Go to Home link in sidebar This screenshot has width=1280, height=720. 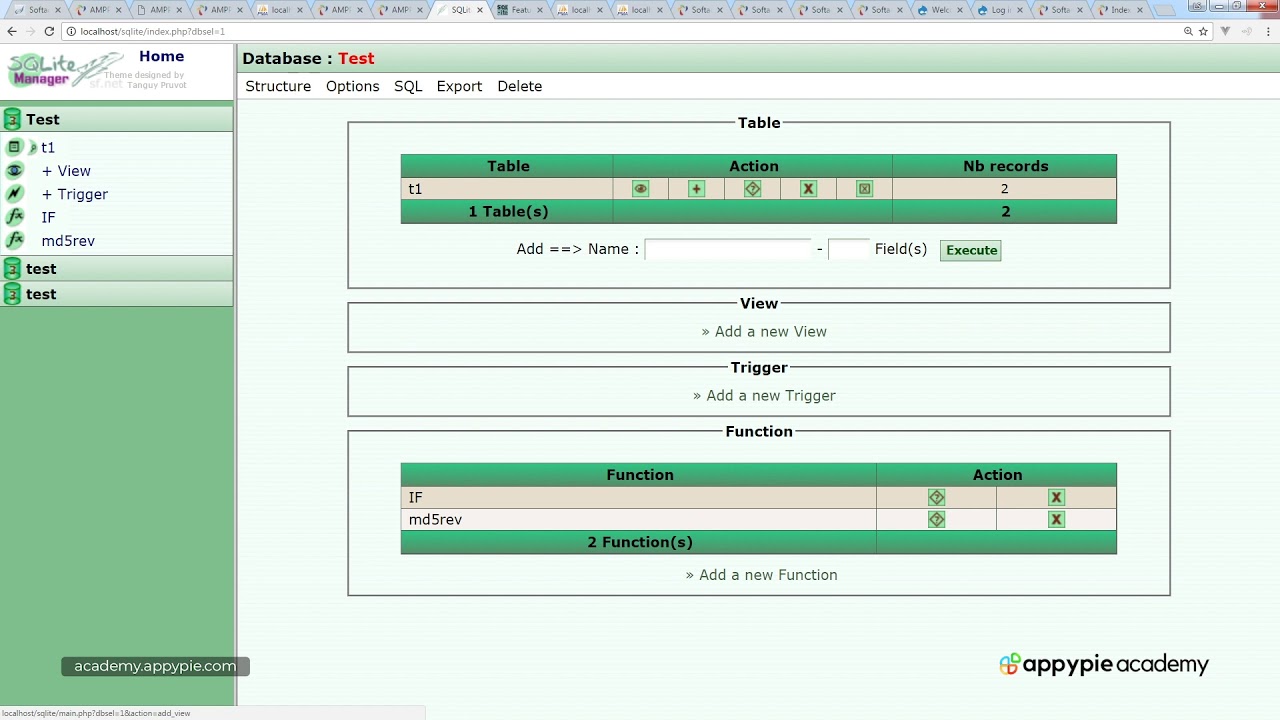click(x=161, y=56)
